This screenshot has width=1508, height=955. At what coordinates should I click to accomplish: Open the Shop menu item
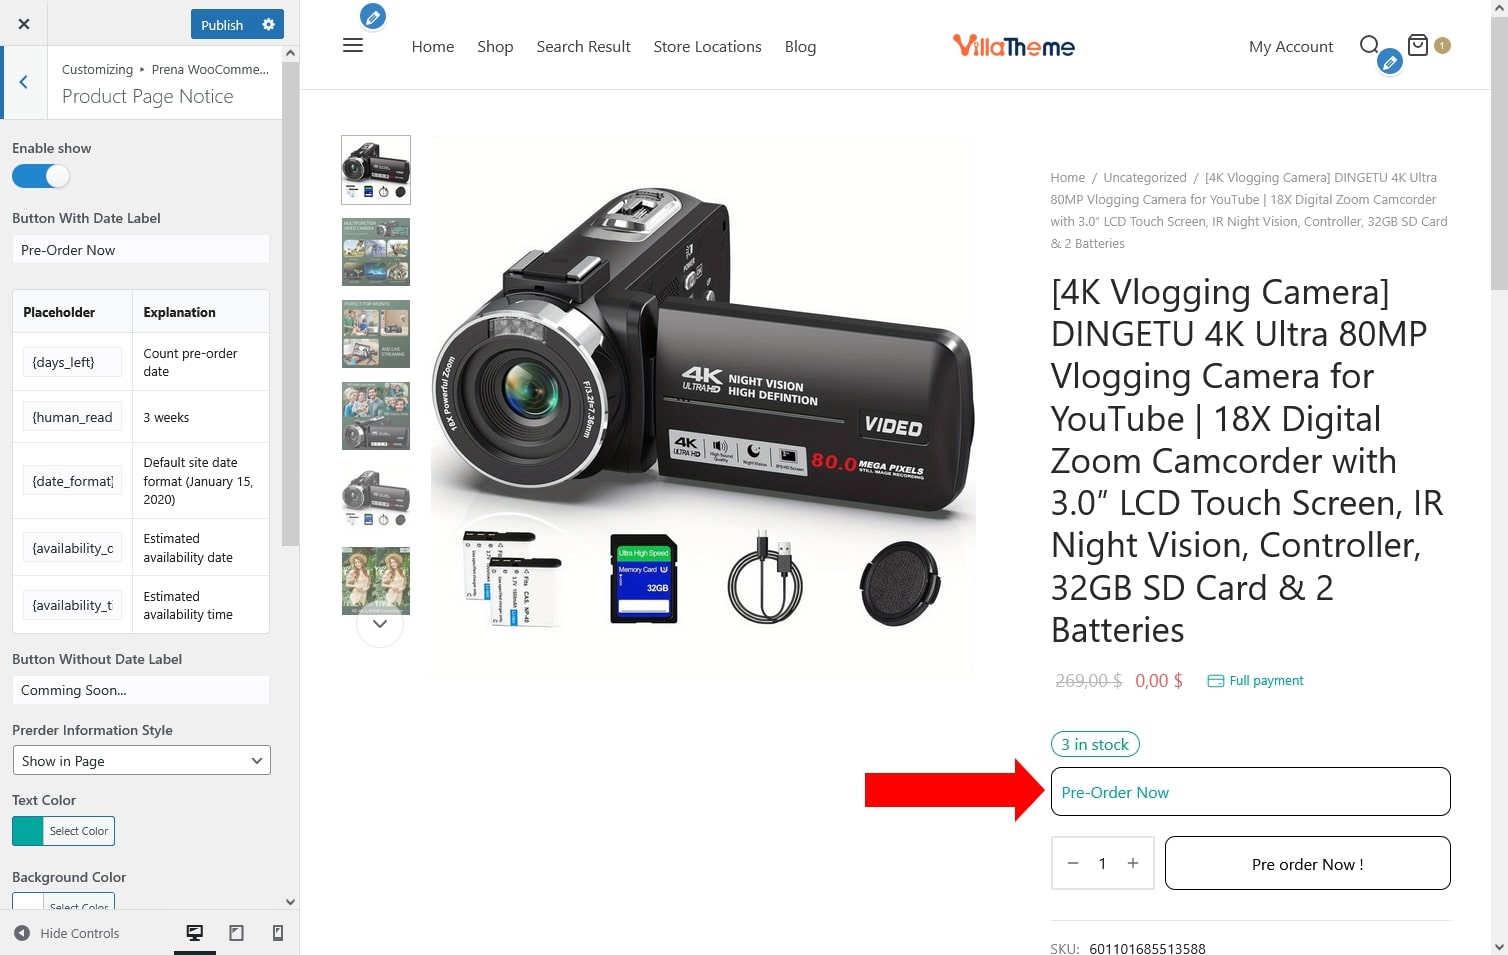[x=495, y=47]
